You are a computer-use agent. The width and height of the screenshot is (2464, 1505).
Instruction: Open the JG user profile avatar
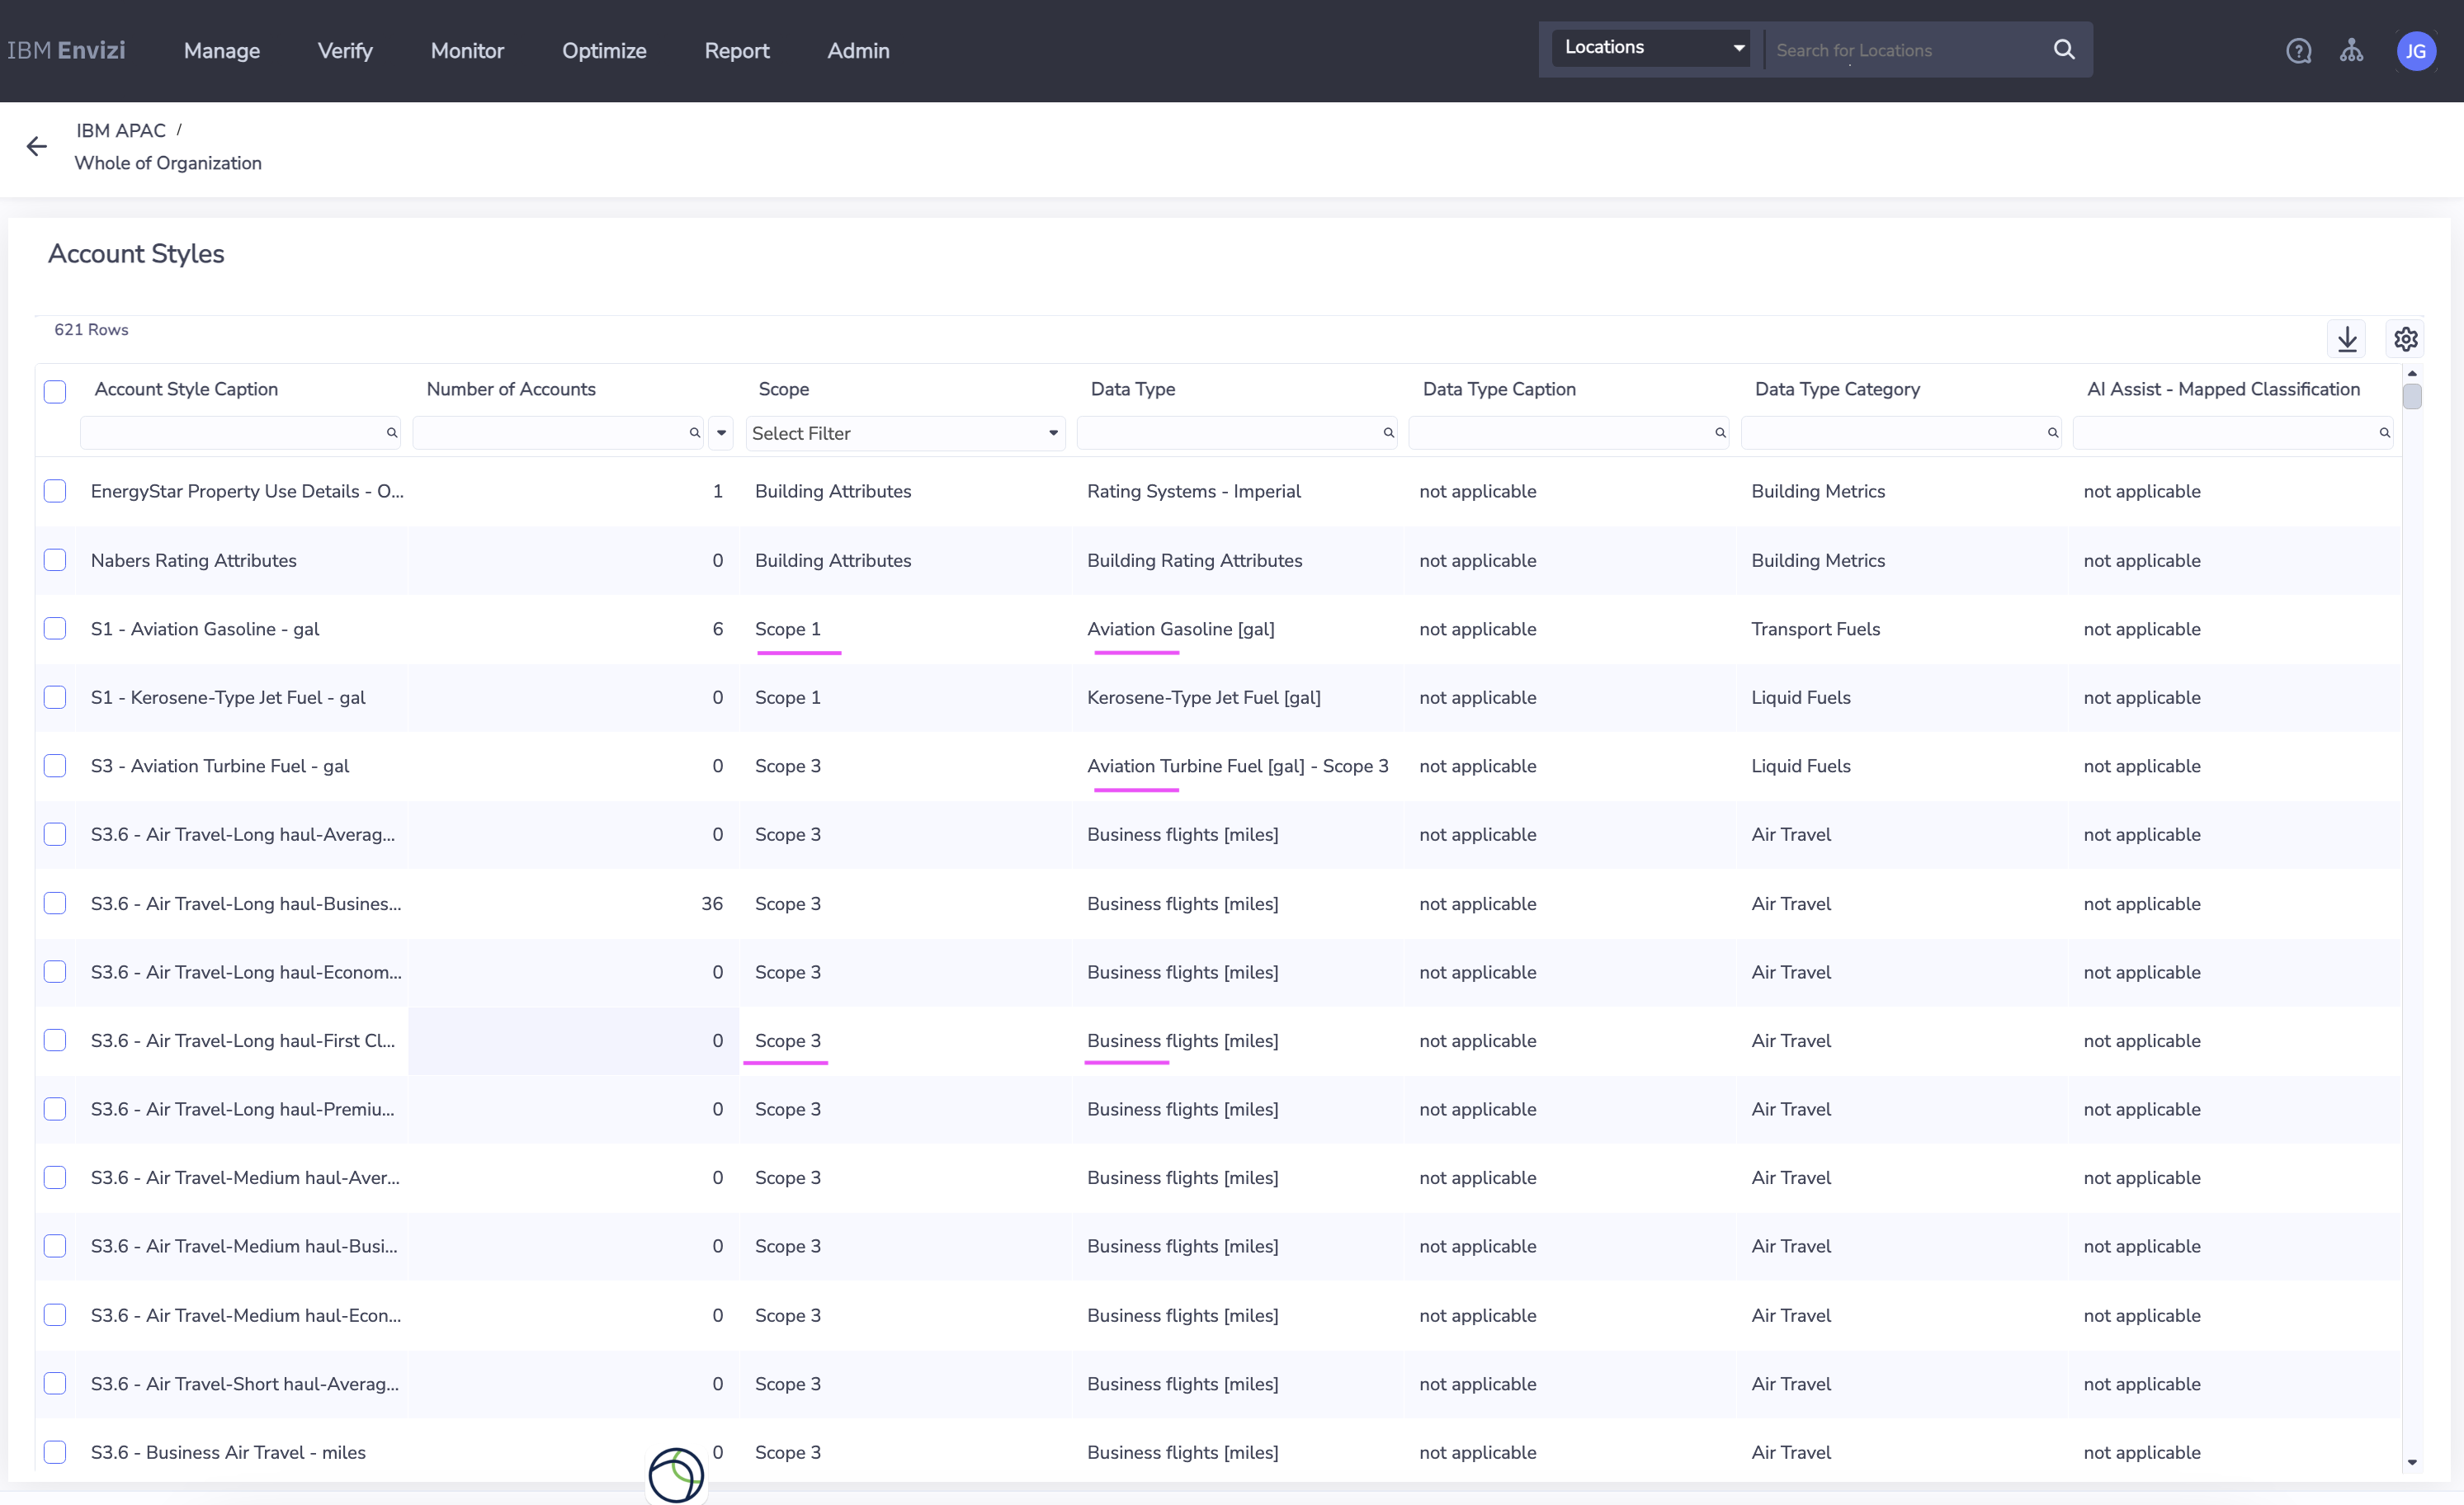pyautogui.click(x=2415, y=51)
